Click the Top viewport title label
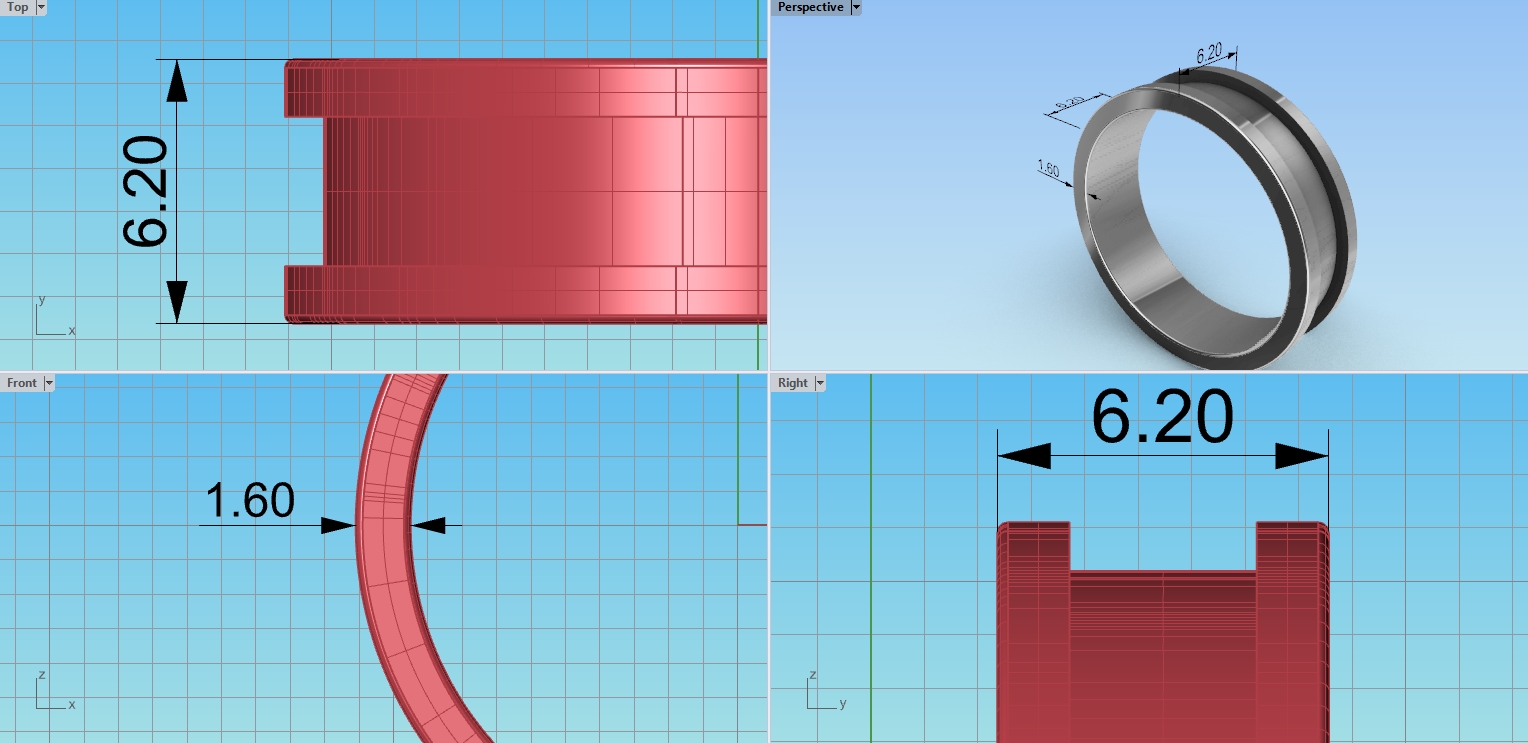 [x=18, y=7]
